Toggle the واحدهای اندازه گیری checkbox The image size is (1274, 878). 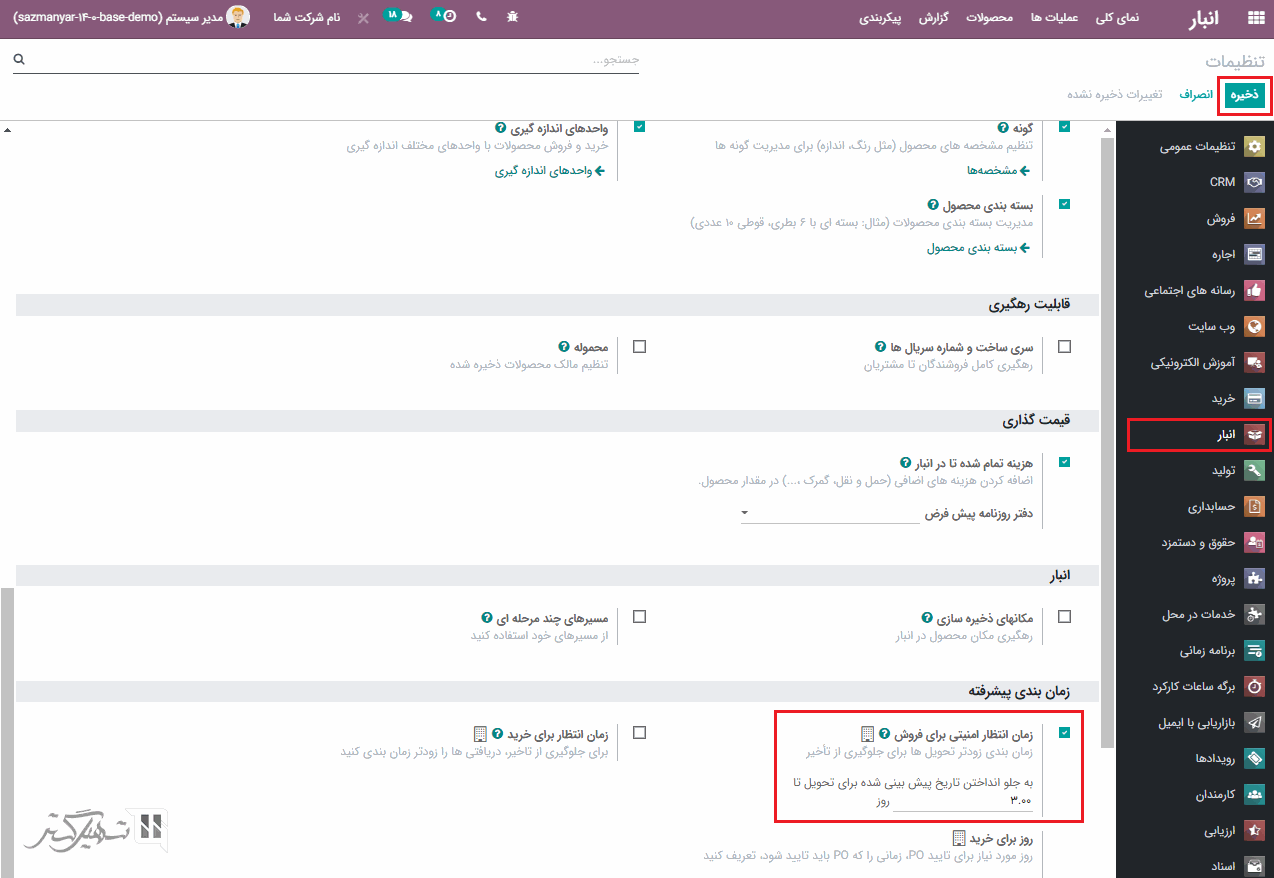(x=640, y=127)
